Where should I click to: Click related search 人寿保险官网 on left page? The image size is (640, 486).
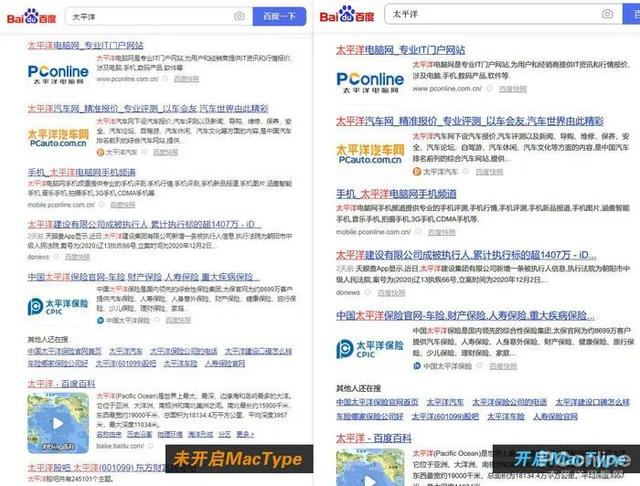(x=225, y=363)
